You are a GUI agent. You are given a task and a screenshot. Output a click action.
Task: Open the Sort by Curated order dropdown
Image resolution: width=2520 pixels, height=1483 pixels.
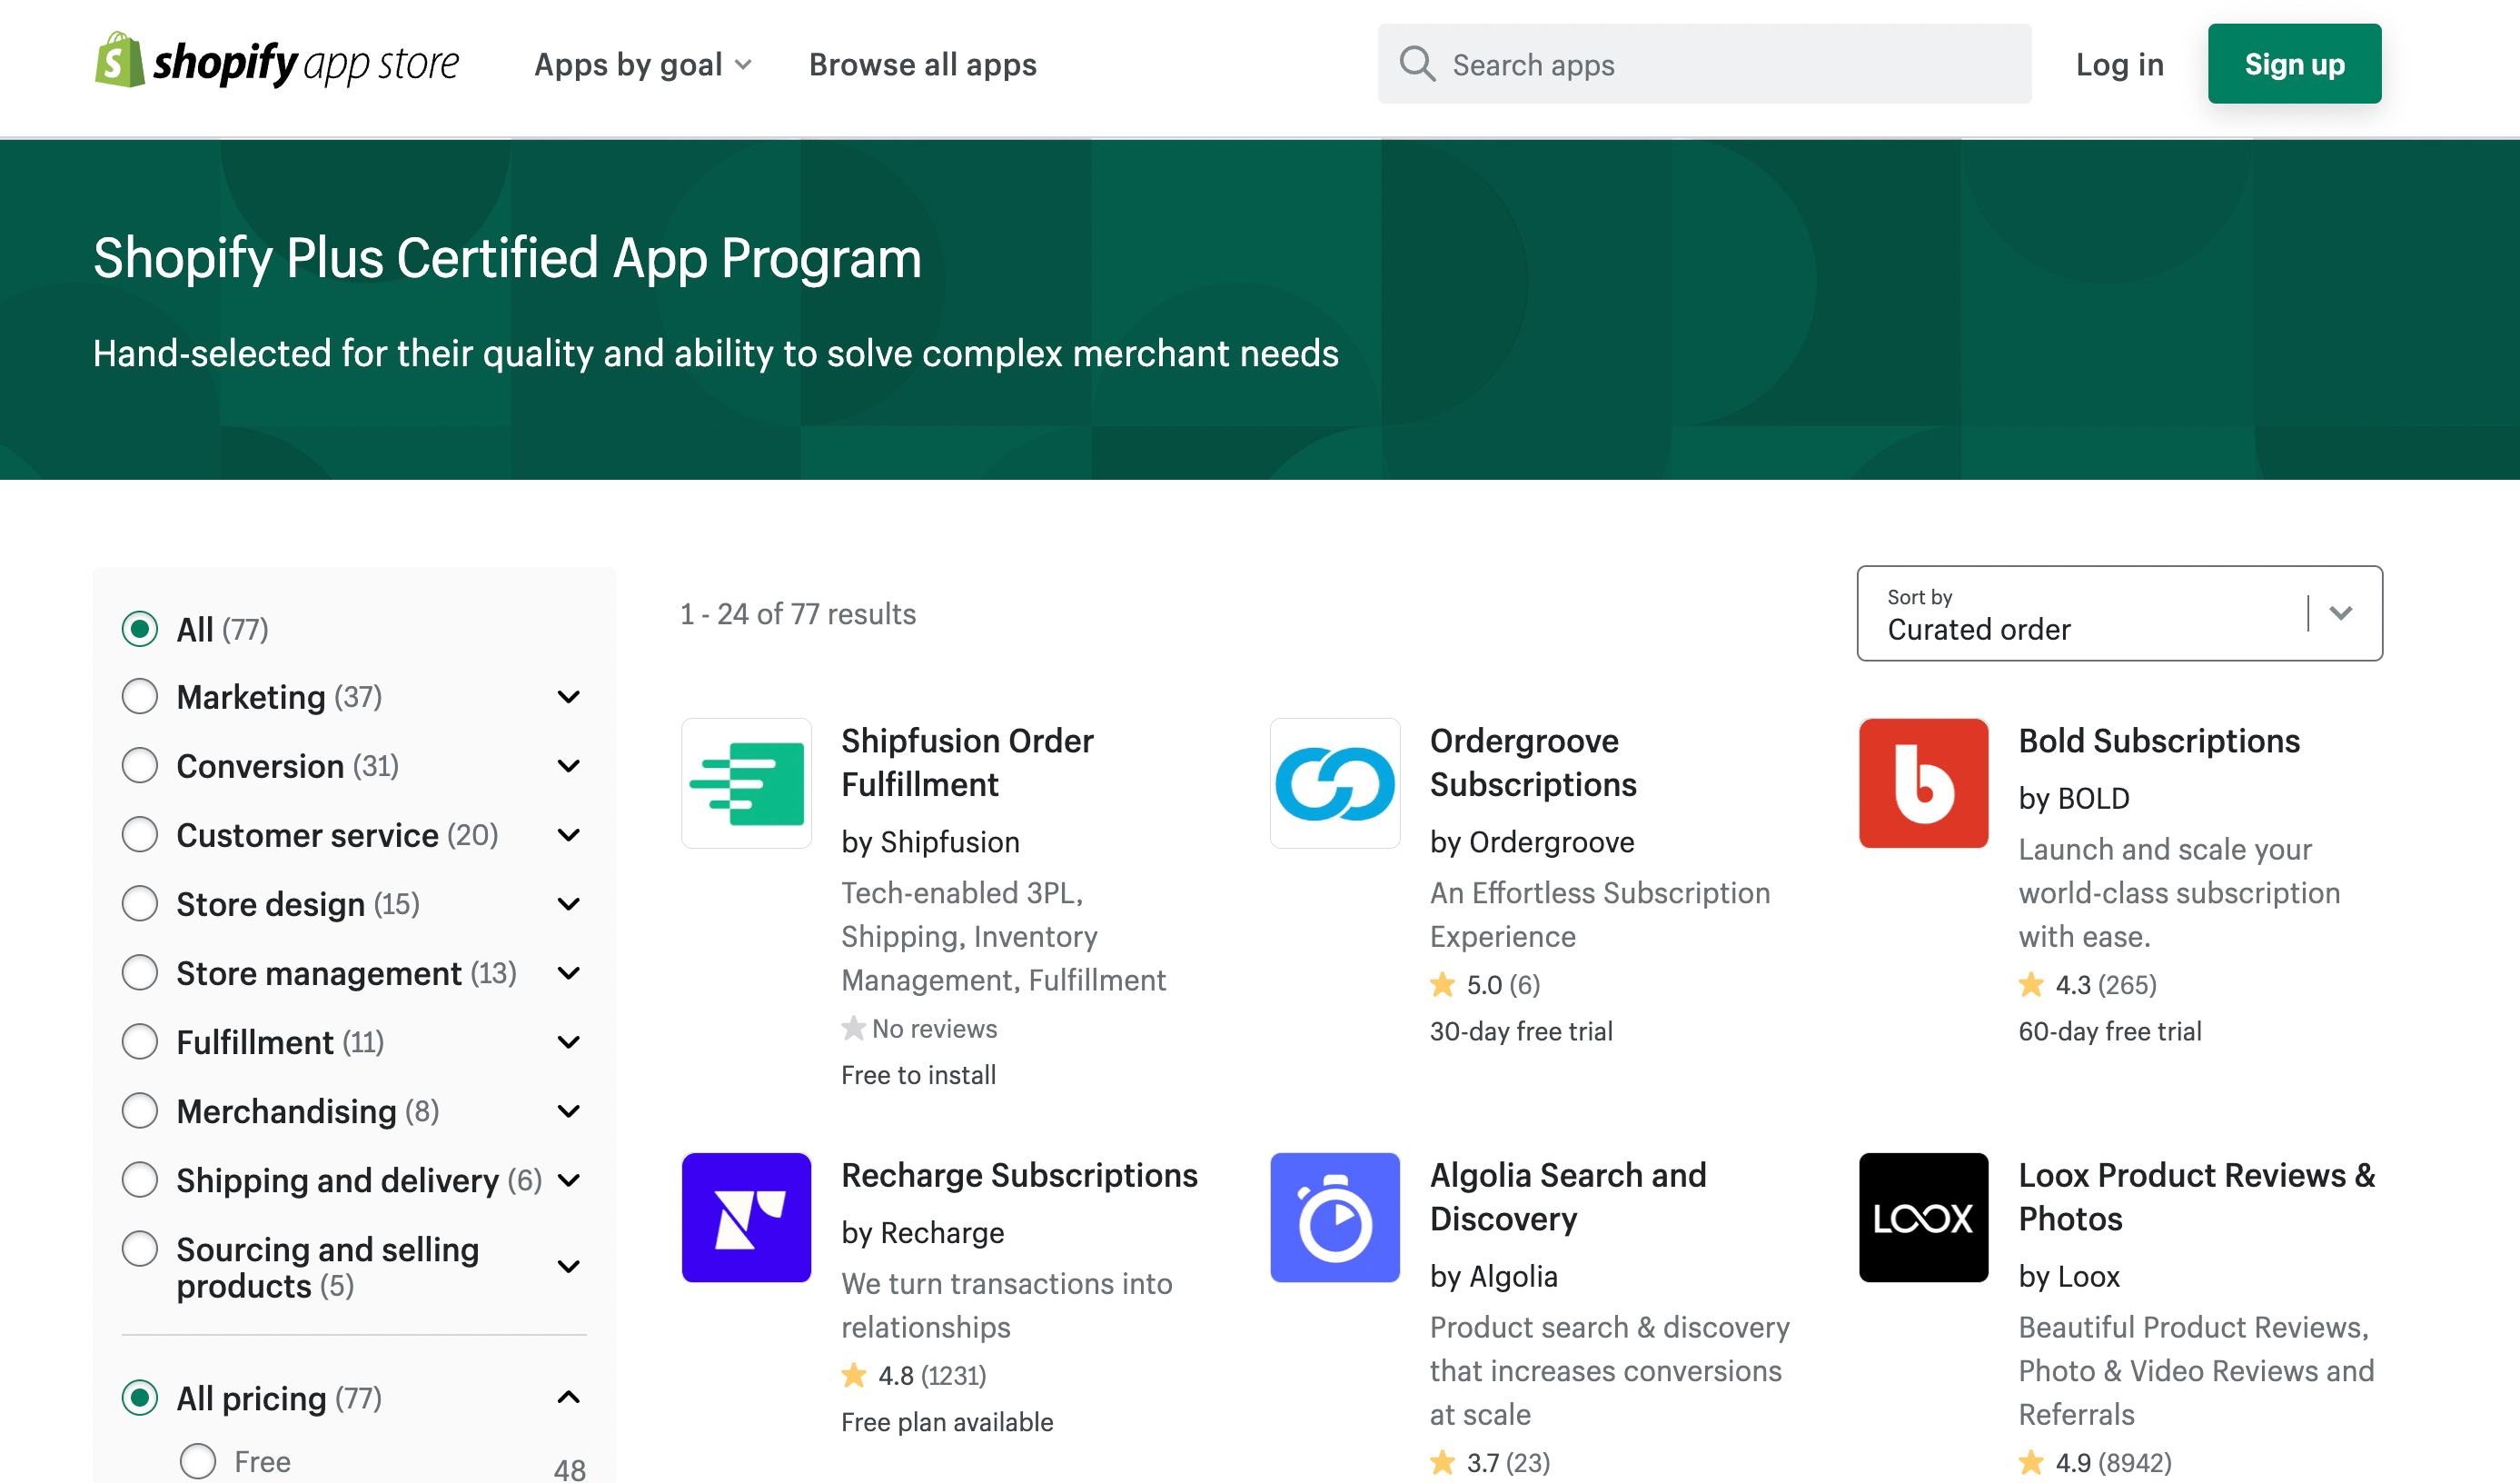click(x=2119, y=613)
